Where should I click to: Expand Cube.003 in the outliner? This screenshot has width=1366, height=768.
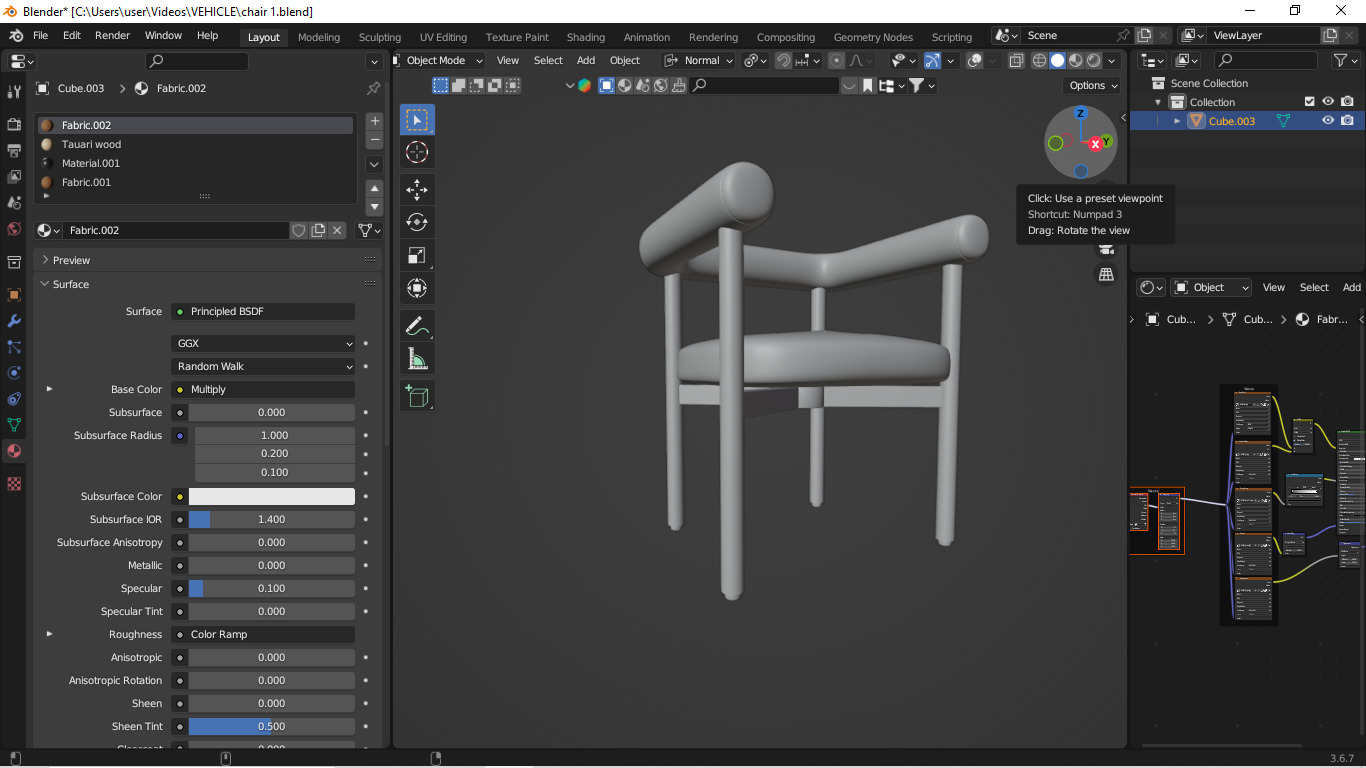pos(1177,121)
